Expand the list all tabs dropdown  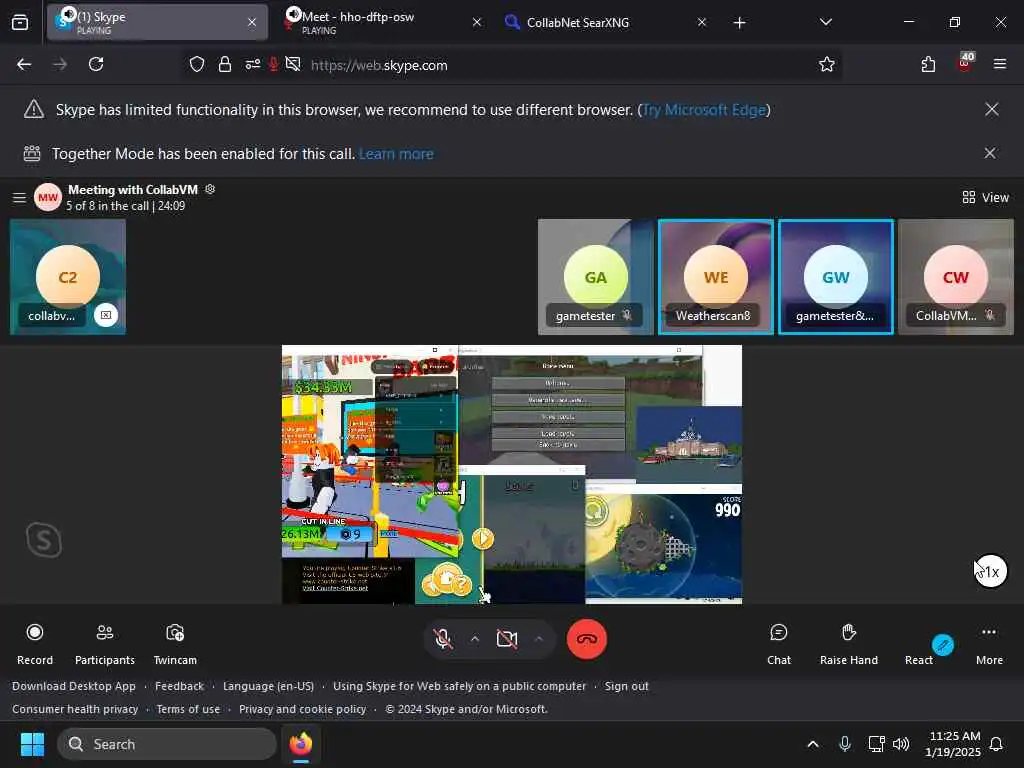[825, 22]
